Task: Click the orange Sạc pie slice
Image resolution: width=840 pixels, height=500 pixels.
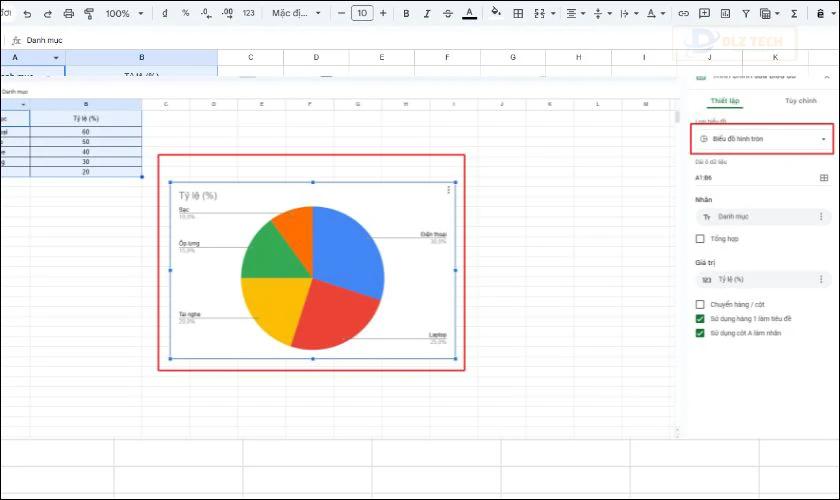Action: 297,228
